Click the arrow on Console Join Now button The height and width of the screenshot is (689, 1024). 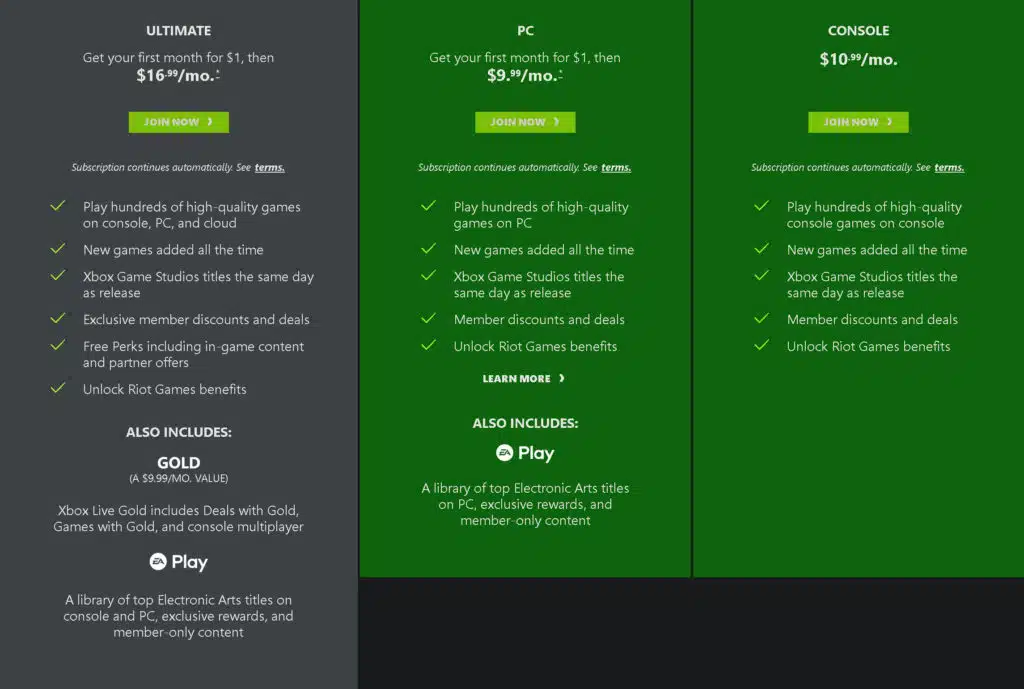pyautogui.click(x=889, y=121)
